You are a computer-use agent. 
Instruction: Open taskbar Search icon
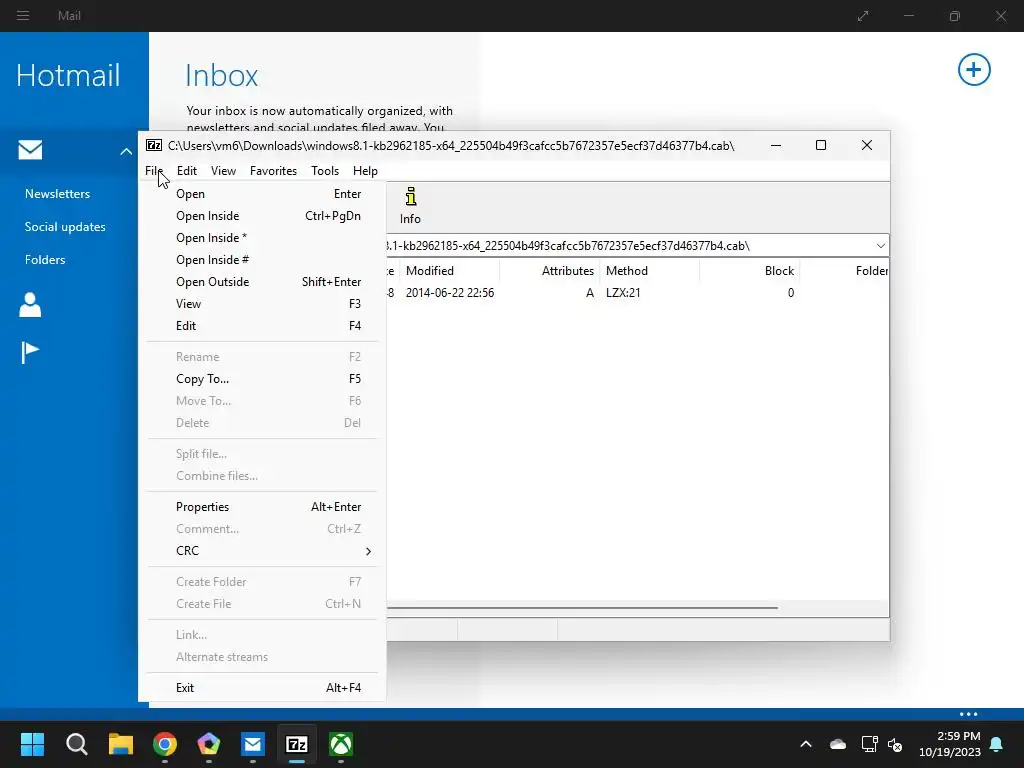click(76, 744)
